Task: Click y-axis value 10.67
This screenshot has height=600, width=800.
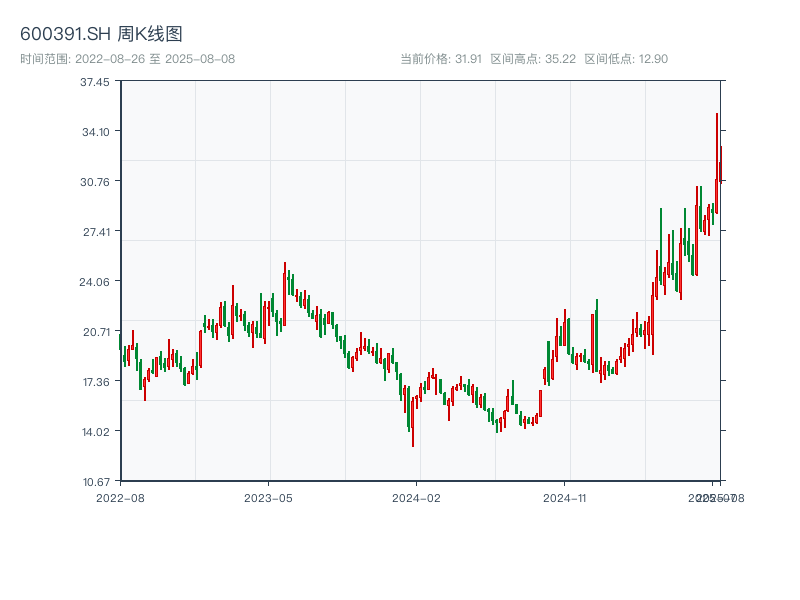Action: click(x=96, y=482)
